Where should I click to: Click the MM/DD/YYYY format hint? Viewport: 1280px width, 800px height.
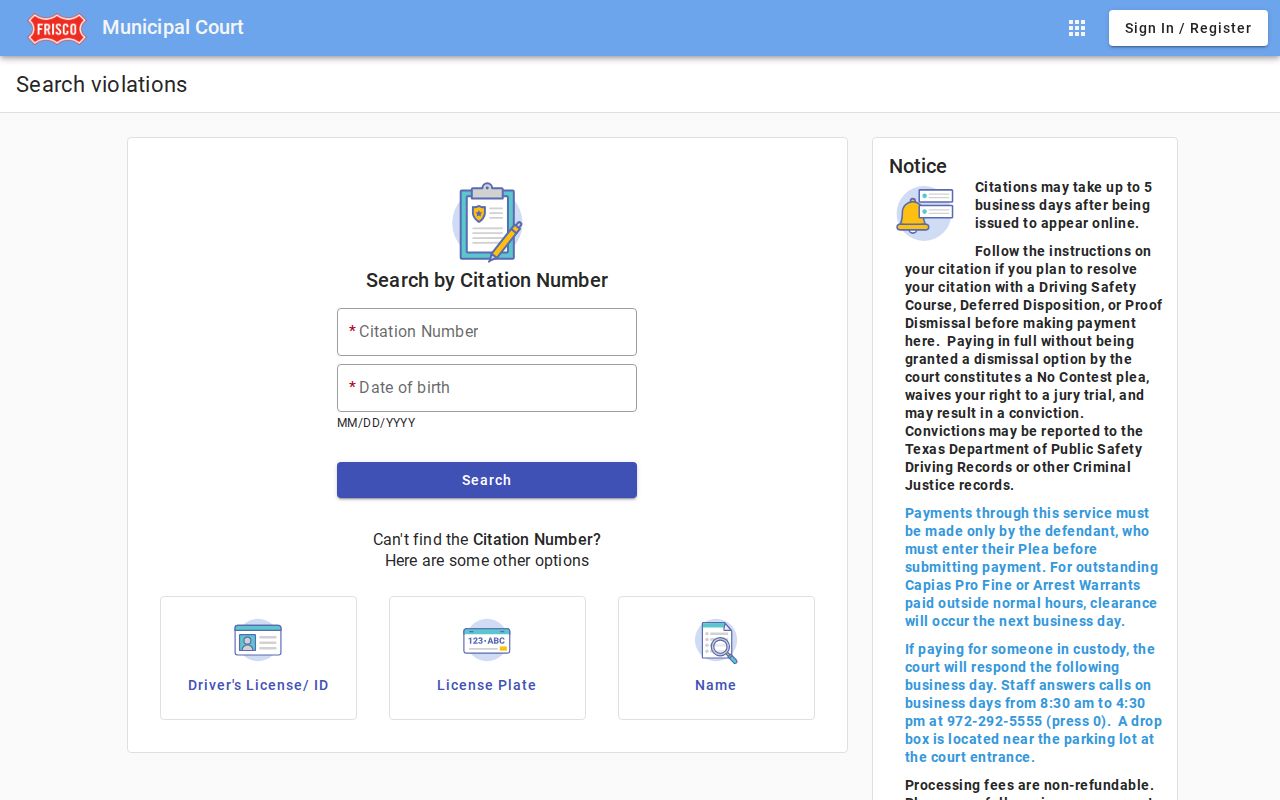click(x=376, y=423)
